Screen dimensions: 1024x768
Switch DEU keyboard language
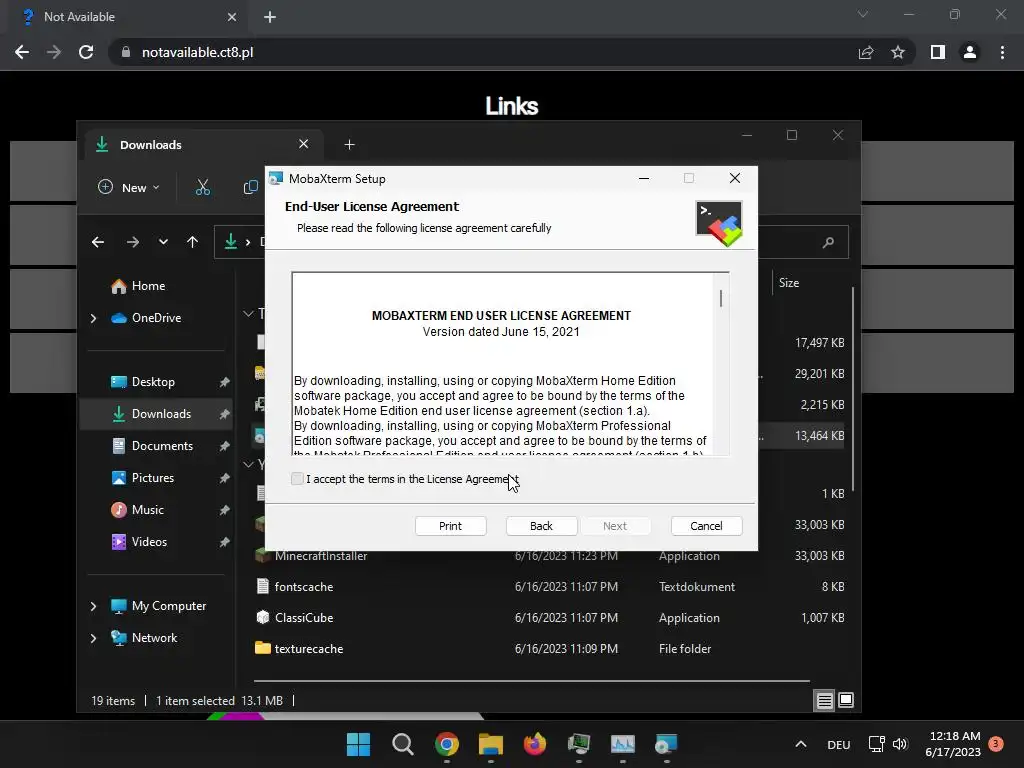[839, 744]
